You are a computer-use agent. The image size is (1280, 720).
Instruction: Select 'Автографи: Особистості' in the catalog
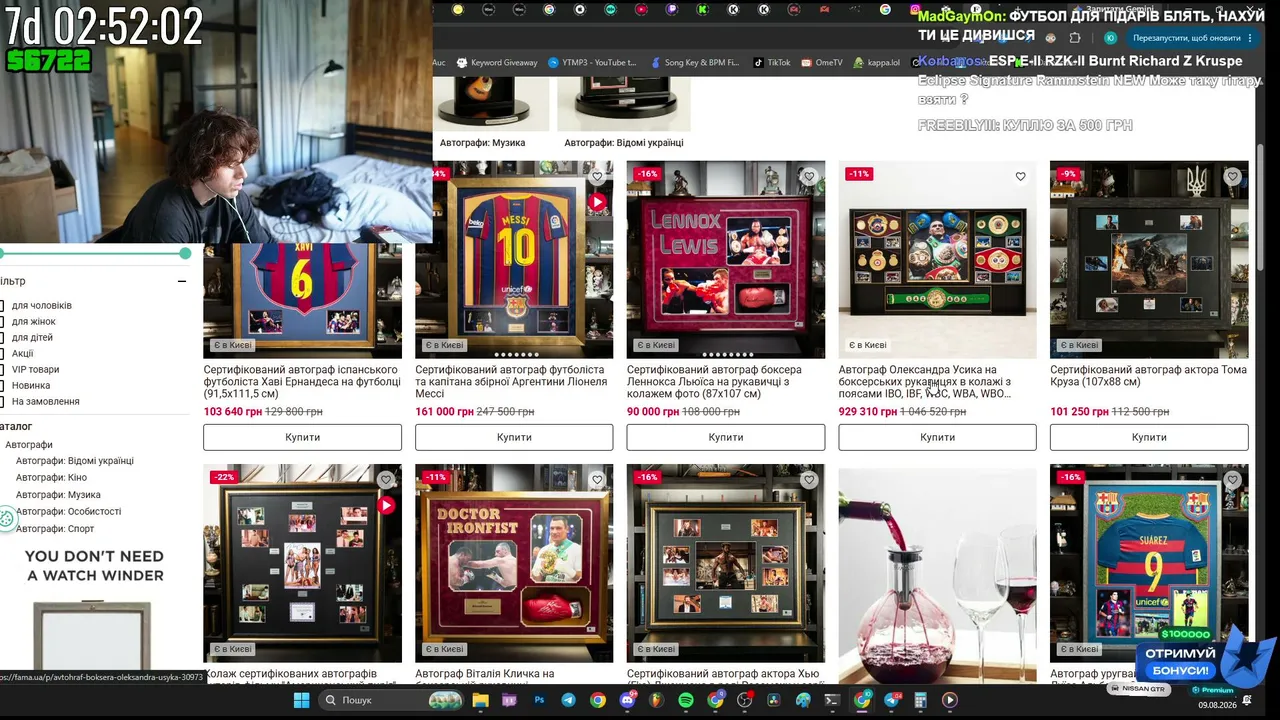pyautogui.click(x=69, y=512)
